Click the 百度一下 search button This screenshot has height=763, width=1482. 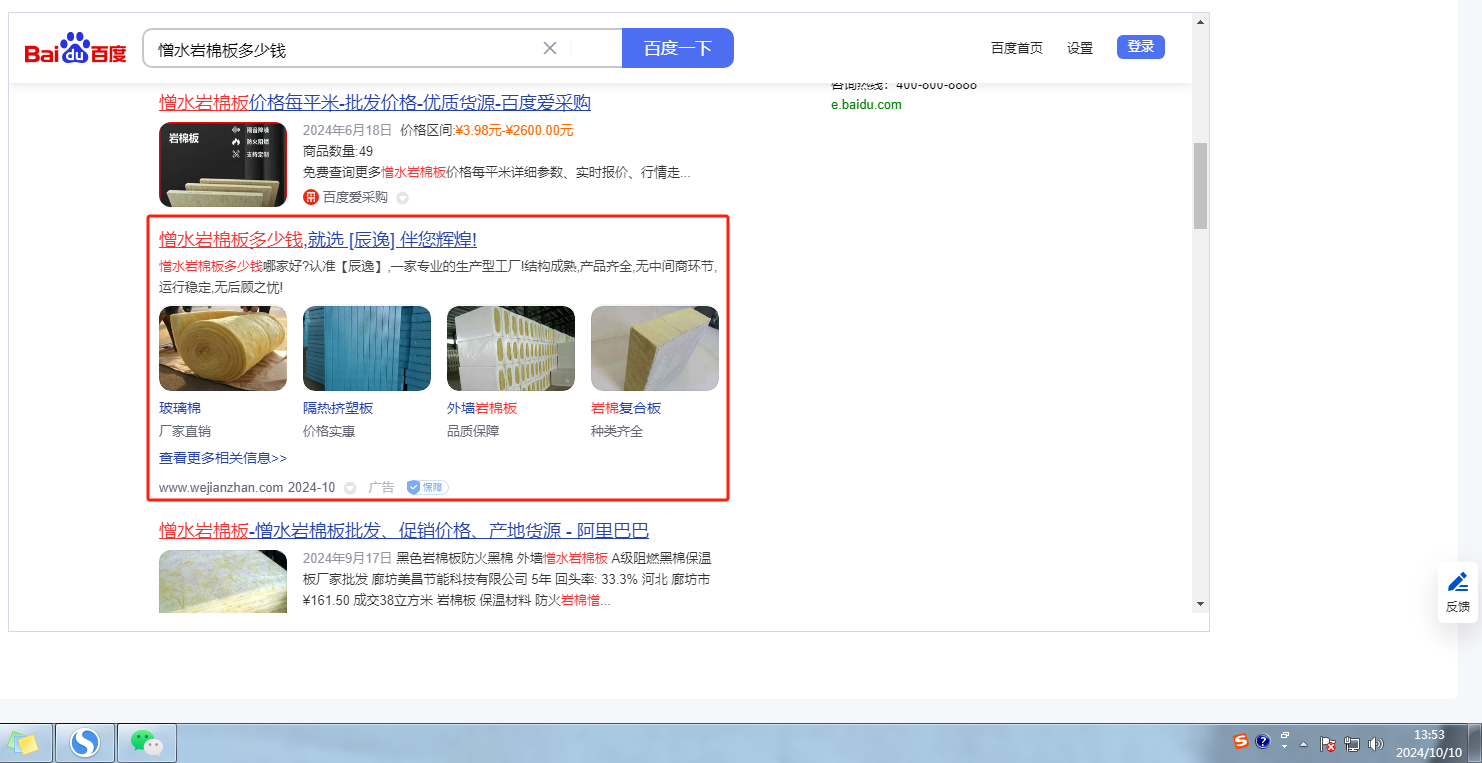pyautogui.click(x=678, y=48)
